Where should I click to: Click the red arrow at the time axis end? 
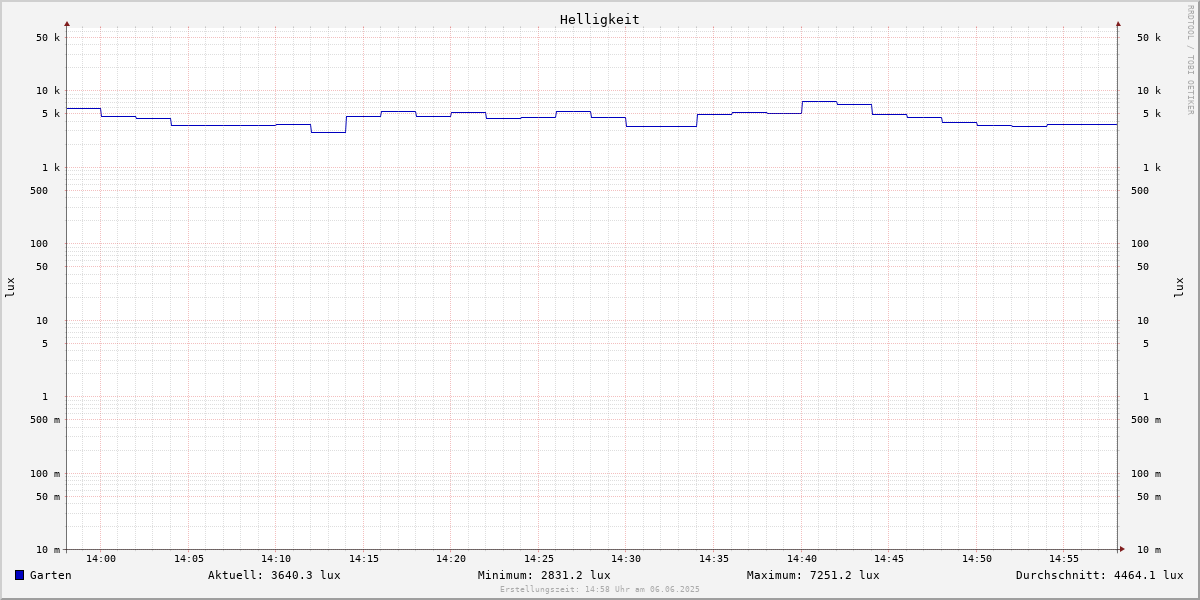(1122, 549)
